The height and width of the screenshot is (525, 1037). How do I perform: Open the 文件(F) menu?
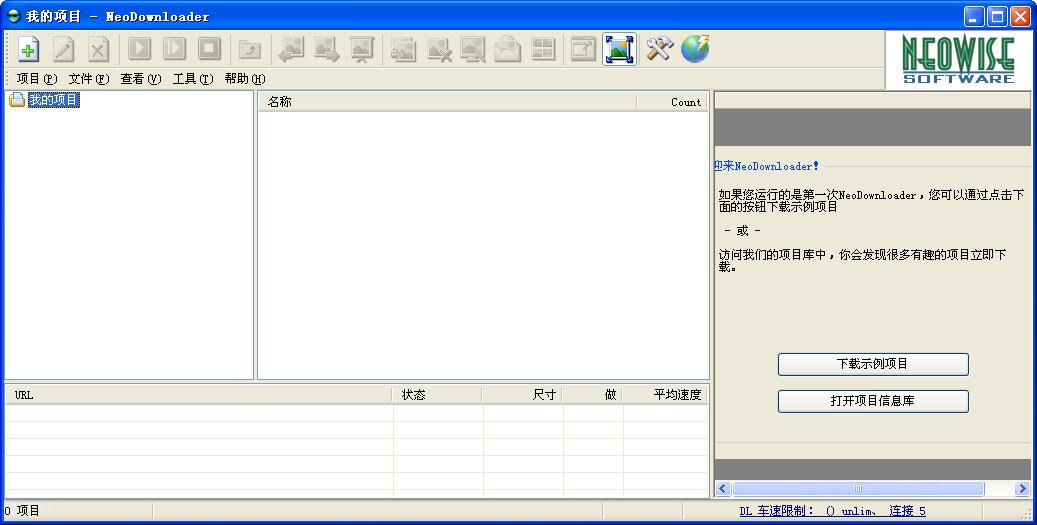pos(89,79)
